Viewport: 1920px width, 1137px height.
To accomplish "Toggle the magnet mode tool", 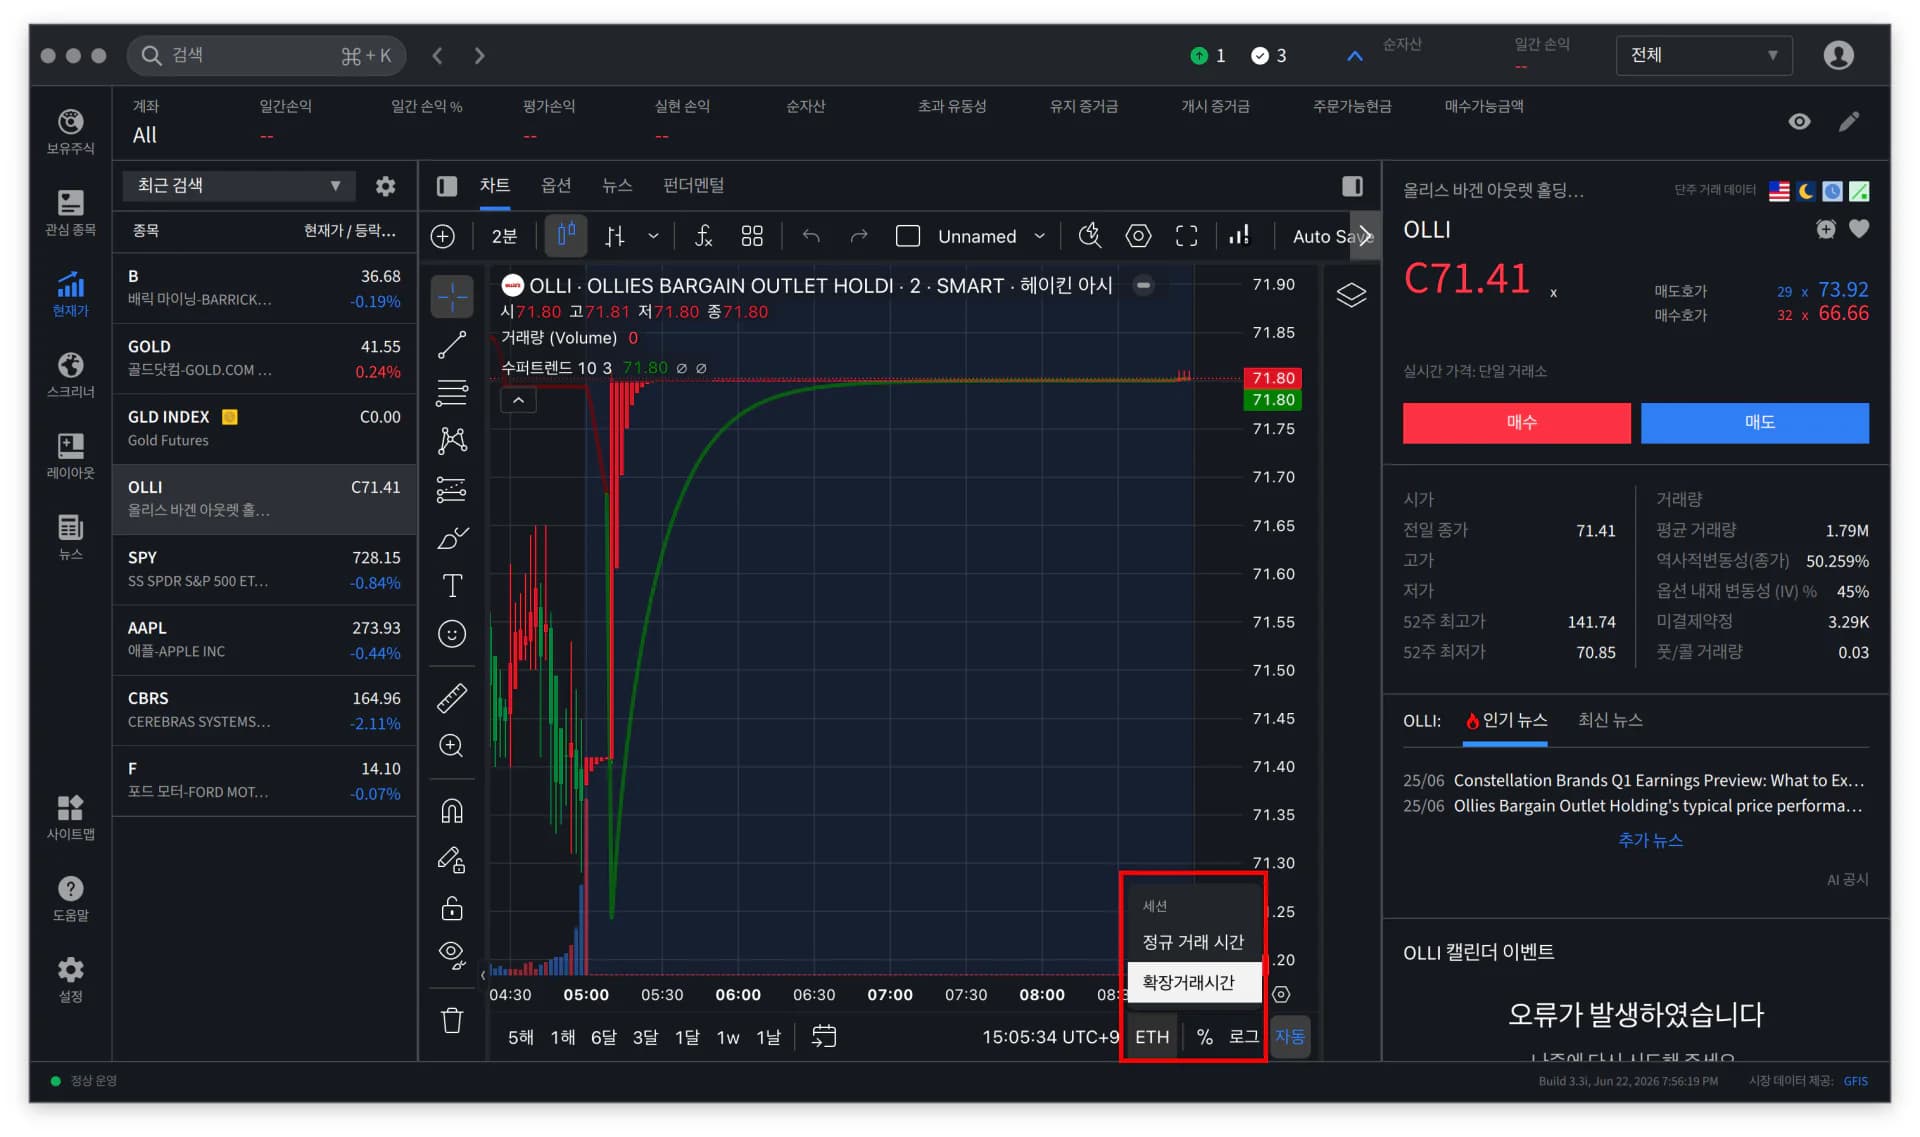I will click(x=452, y=810).
